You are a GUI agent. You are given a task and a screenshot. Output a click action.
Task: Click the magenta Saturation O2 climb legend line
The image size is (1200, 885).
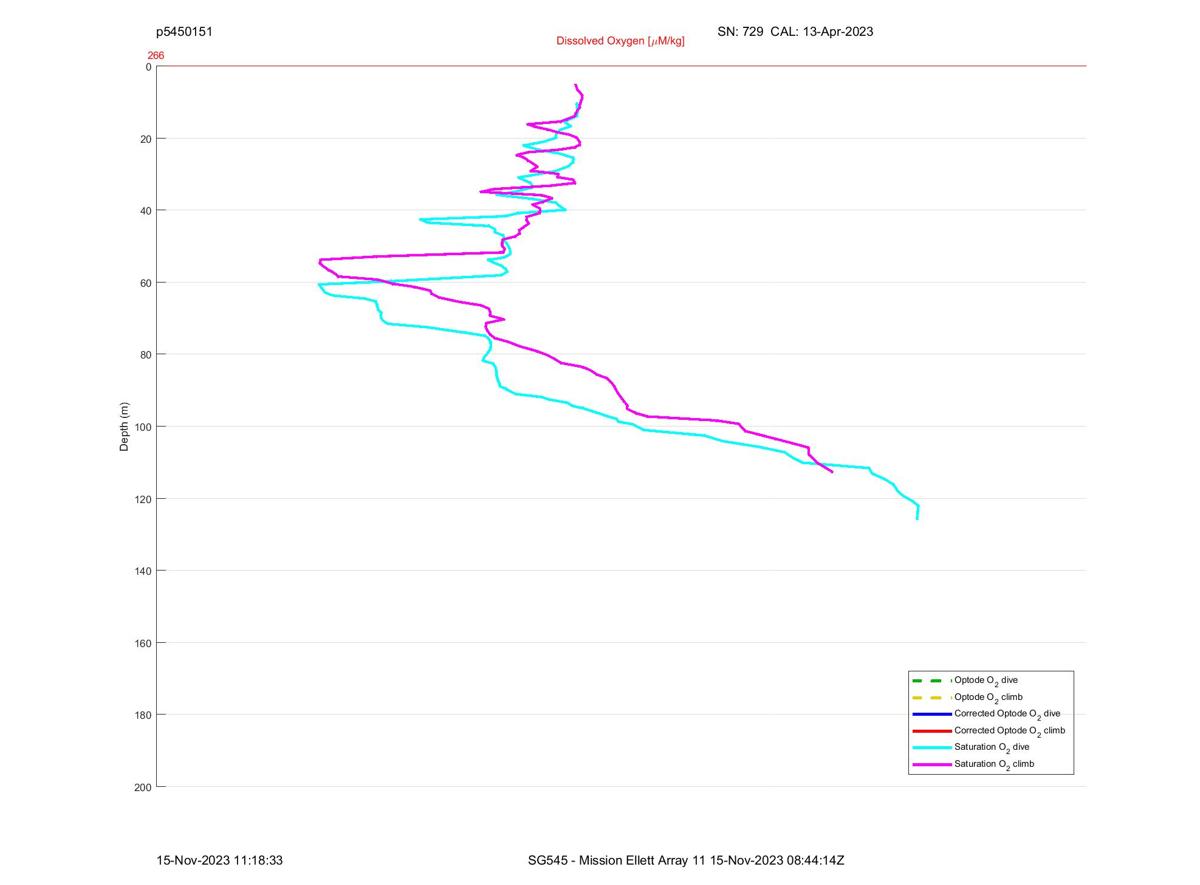pyautogui.click(x=931, y=764)
